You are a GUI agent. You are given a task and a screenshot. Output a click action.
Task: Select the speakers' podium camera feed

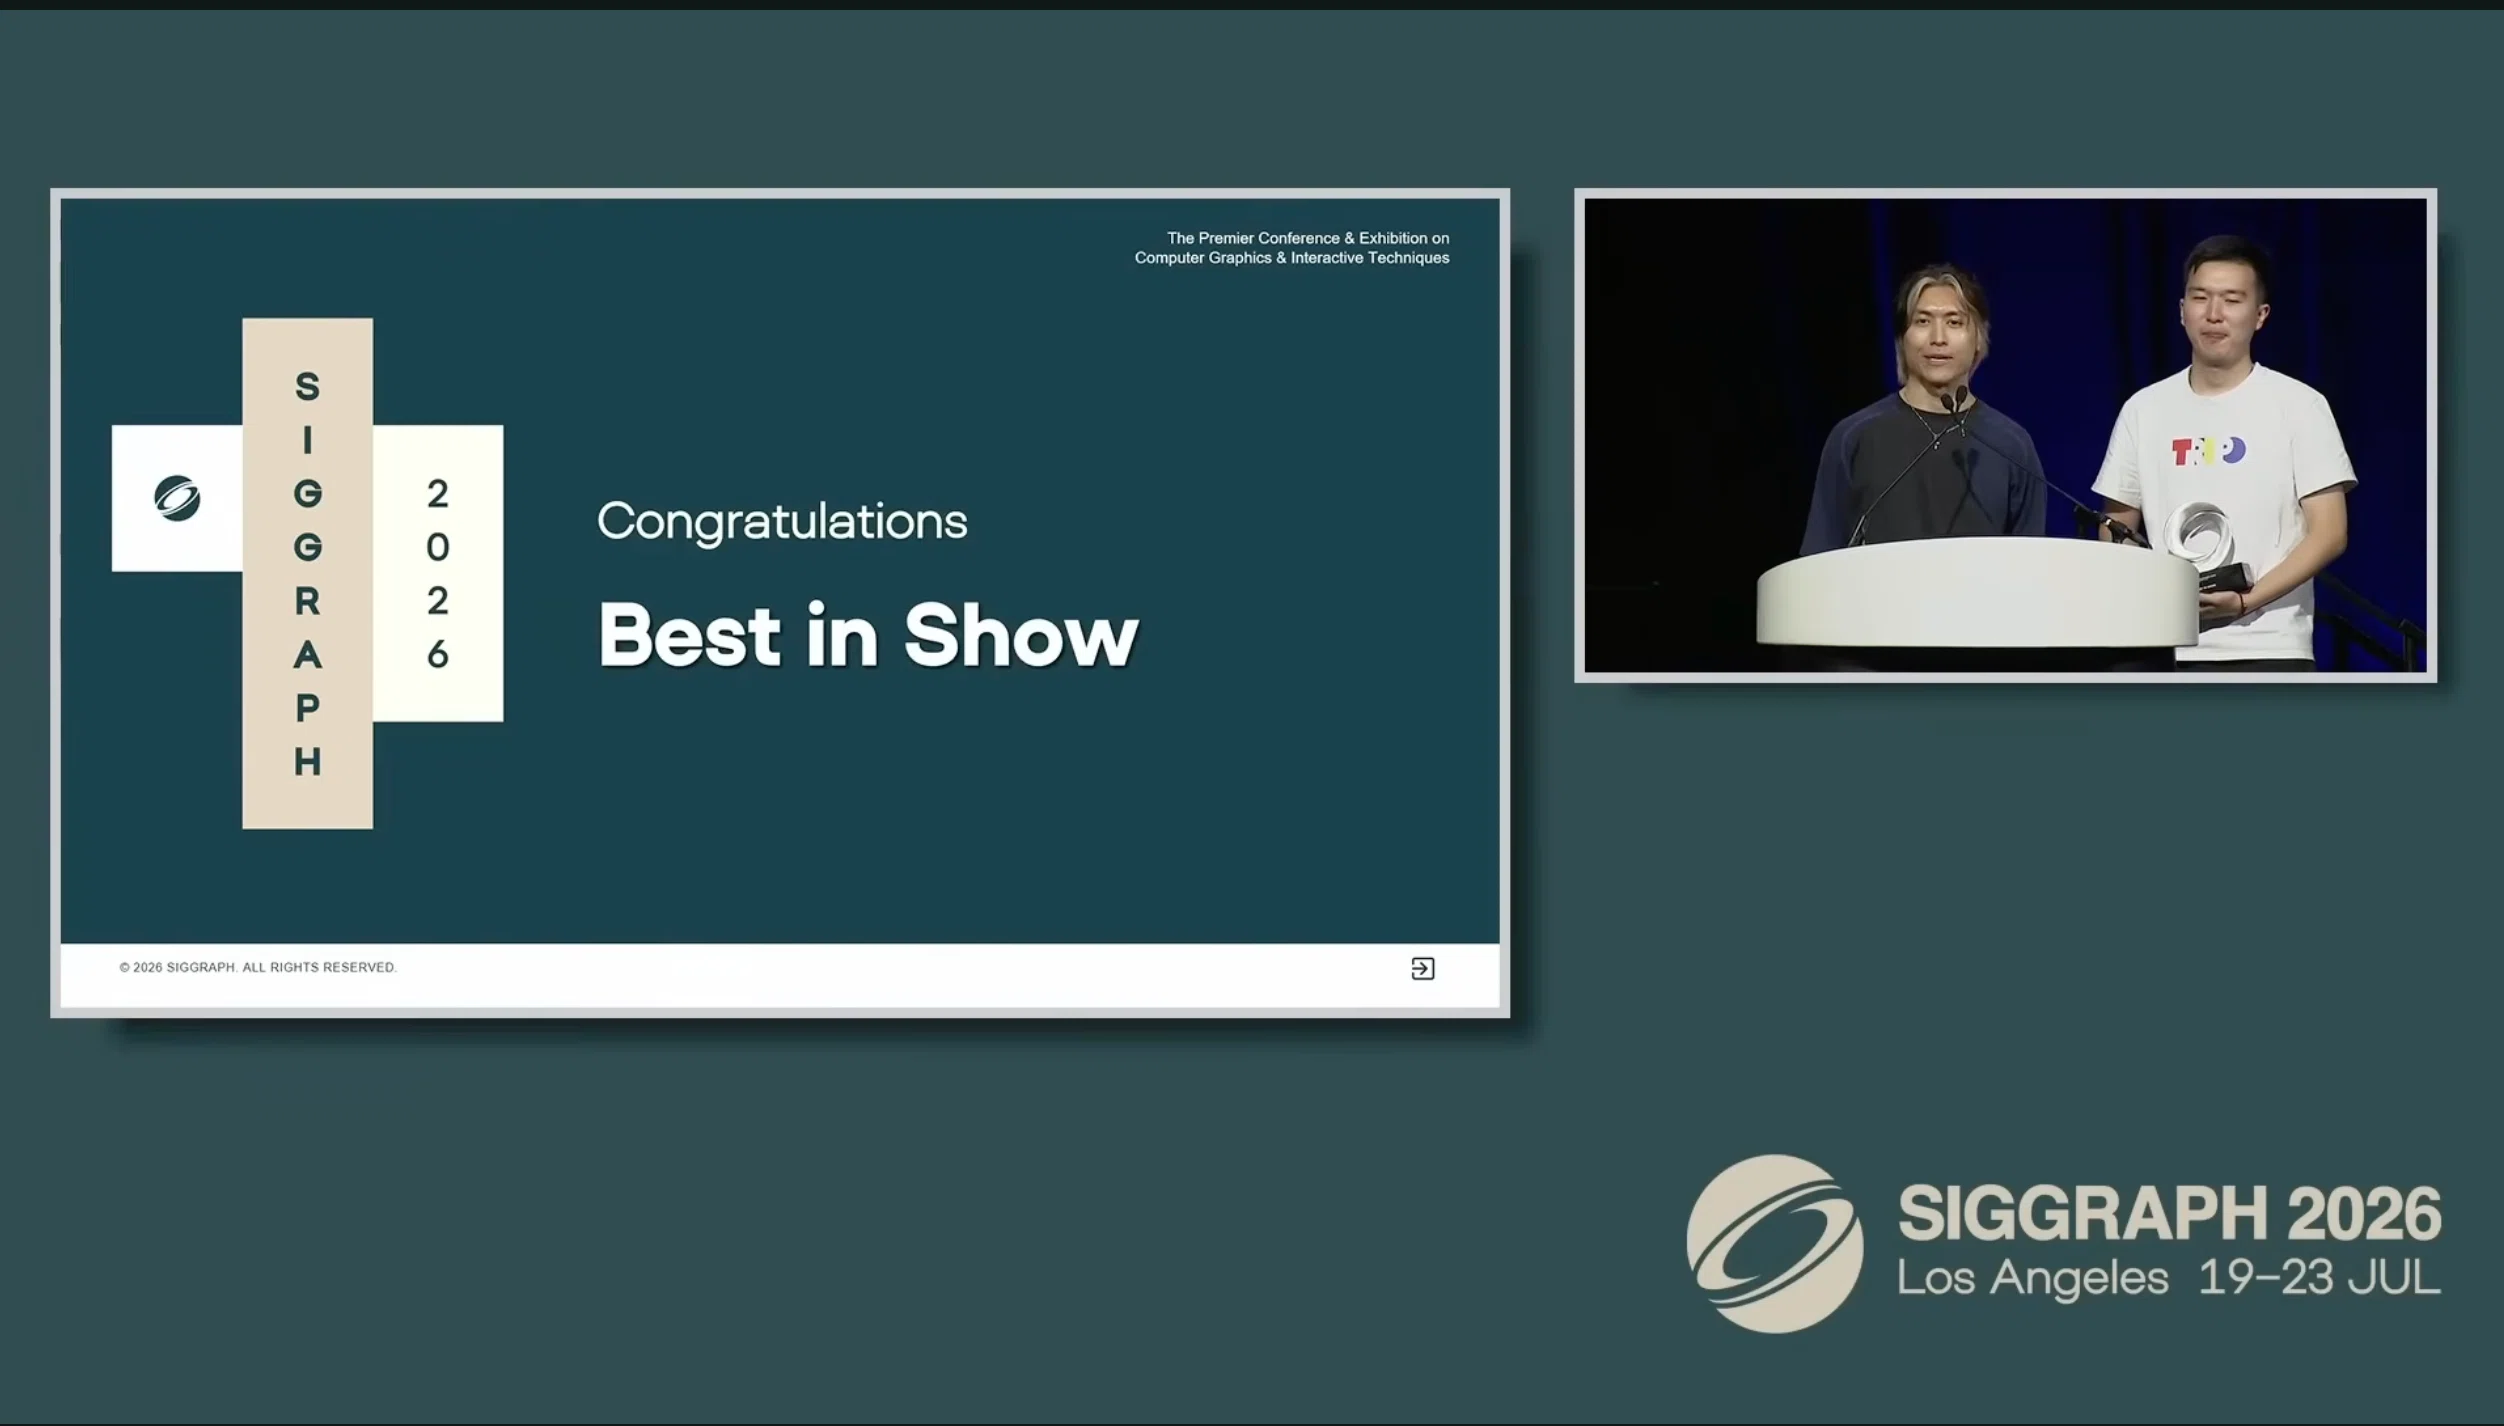(x=2005, y=435)
